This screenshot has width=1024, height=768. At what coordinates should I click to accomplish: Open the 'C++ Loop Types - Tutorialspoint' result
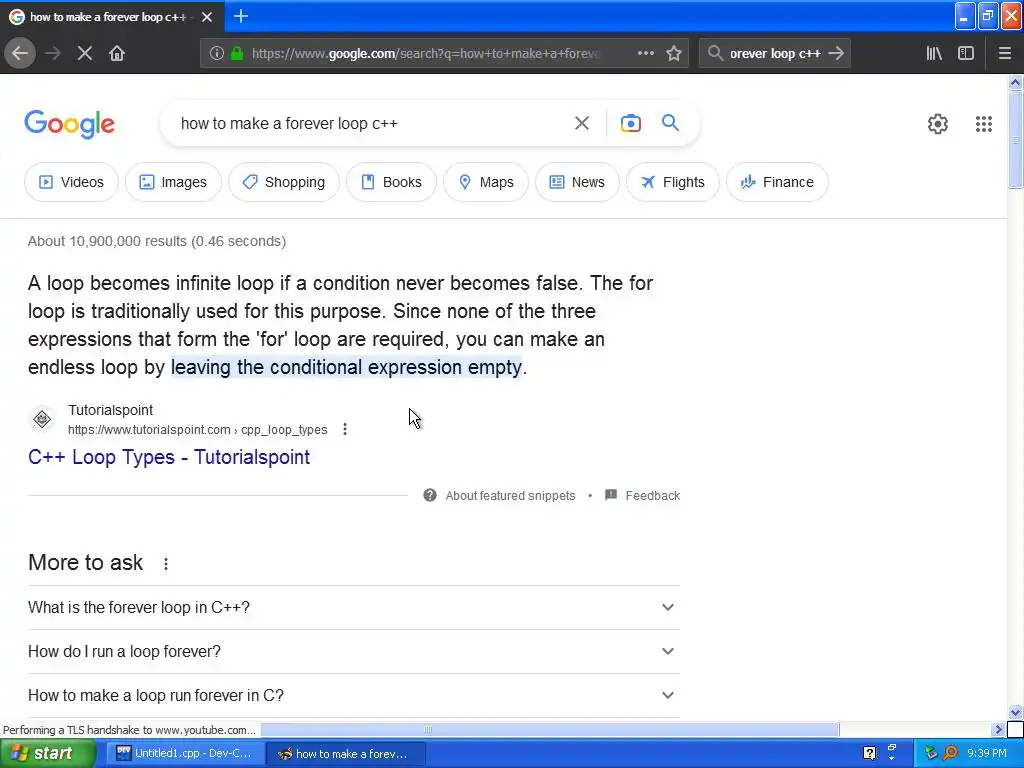tap(168, 457)
